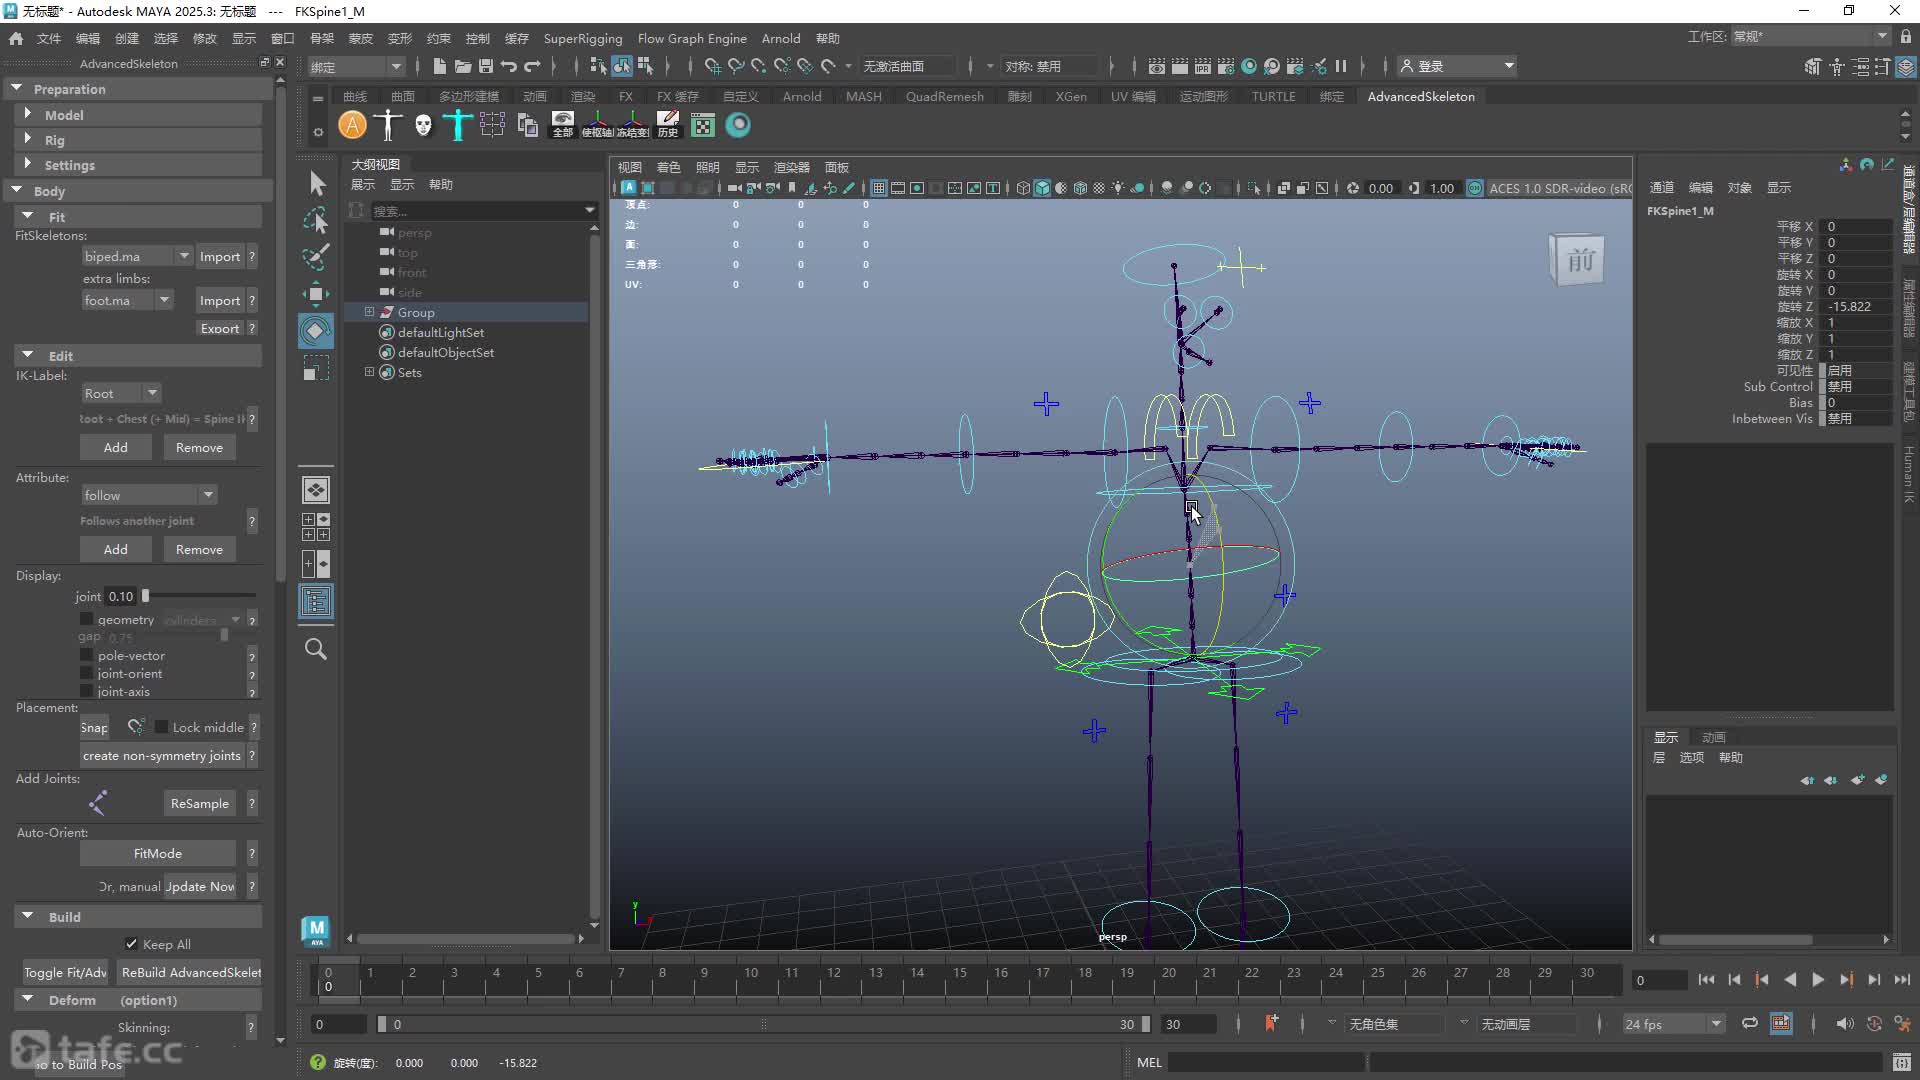This screenshot has width=1920, height=1080.
Task: Select the skull face shelf icon
Action: (x=423, y=125)
